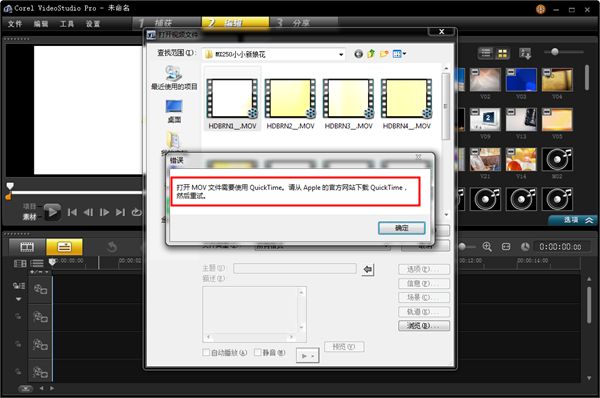Click the arrow button beside 主题 field
Screen dimensions: 600x398
pos(368,269)
